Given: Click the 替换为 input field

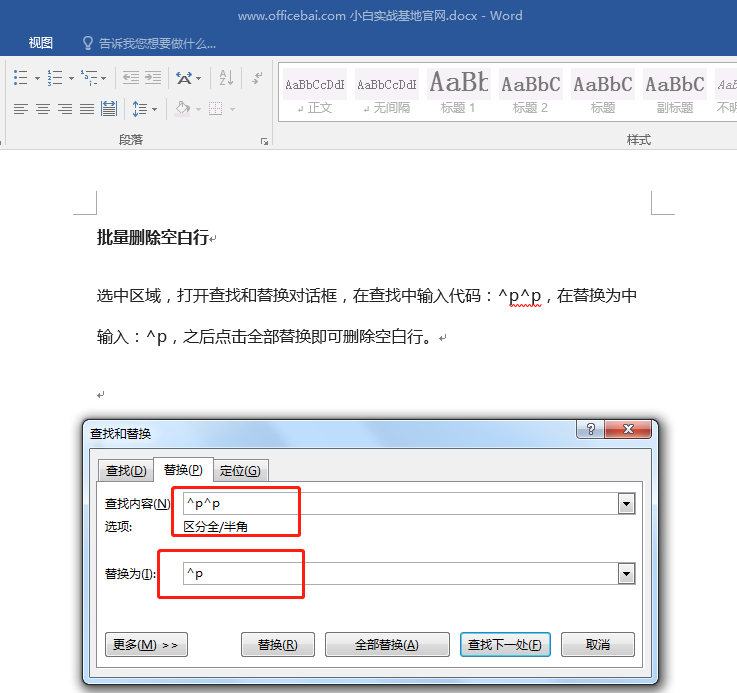Looking at the screenshot, I should (400, 574).
